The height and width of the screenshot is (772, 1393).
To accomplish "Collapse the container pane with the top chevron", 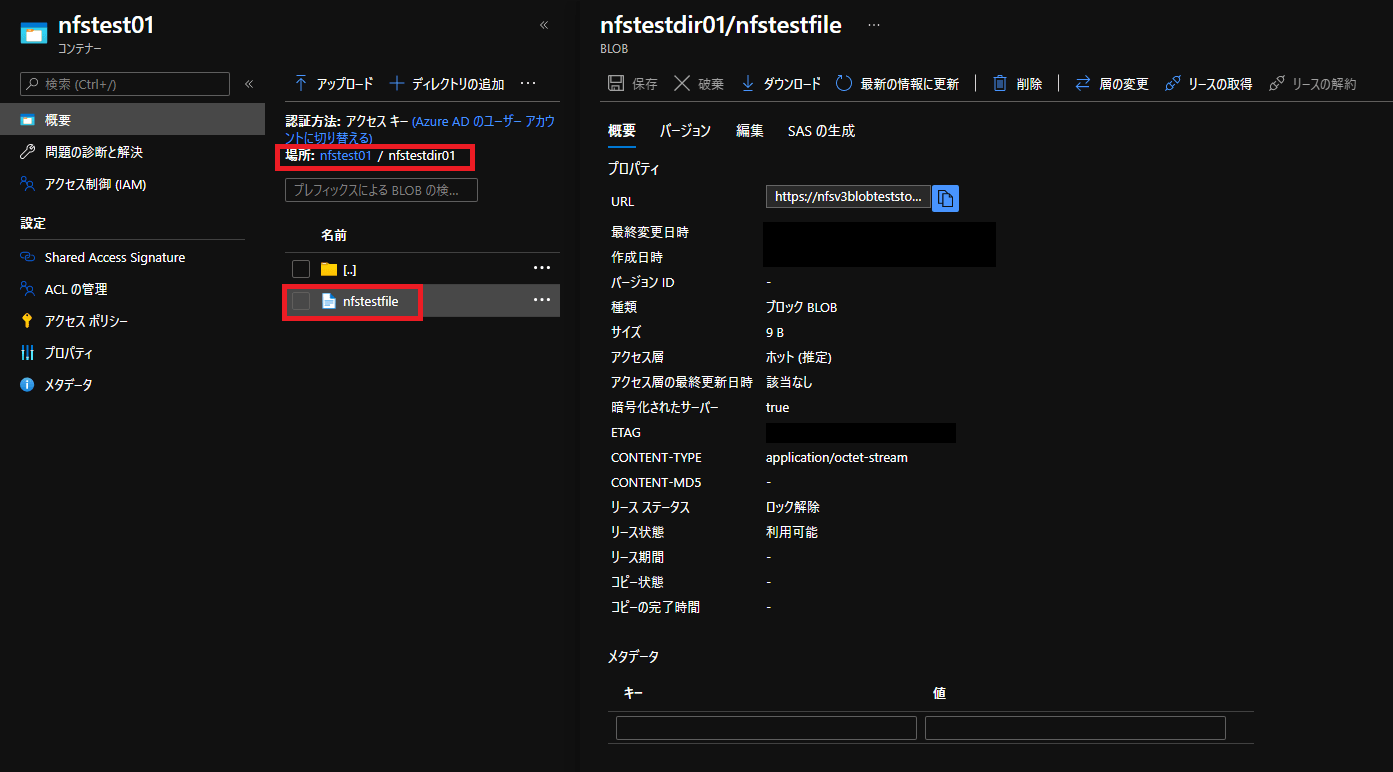I will [544, 25].
